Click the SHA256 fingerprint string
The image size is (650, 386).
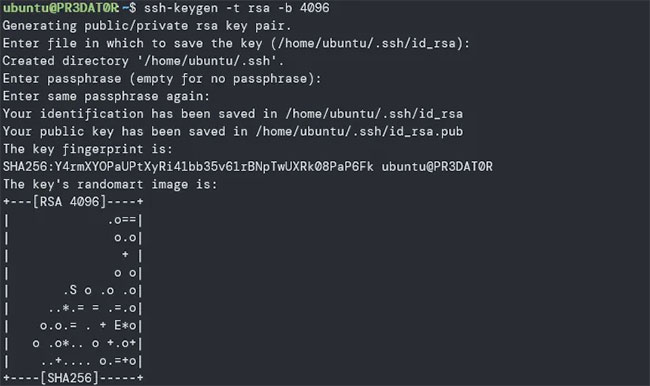coord(188,167)
